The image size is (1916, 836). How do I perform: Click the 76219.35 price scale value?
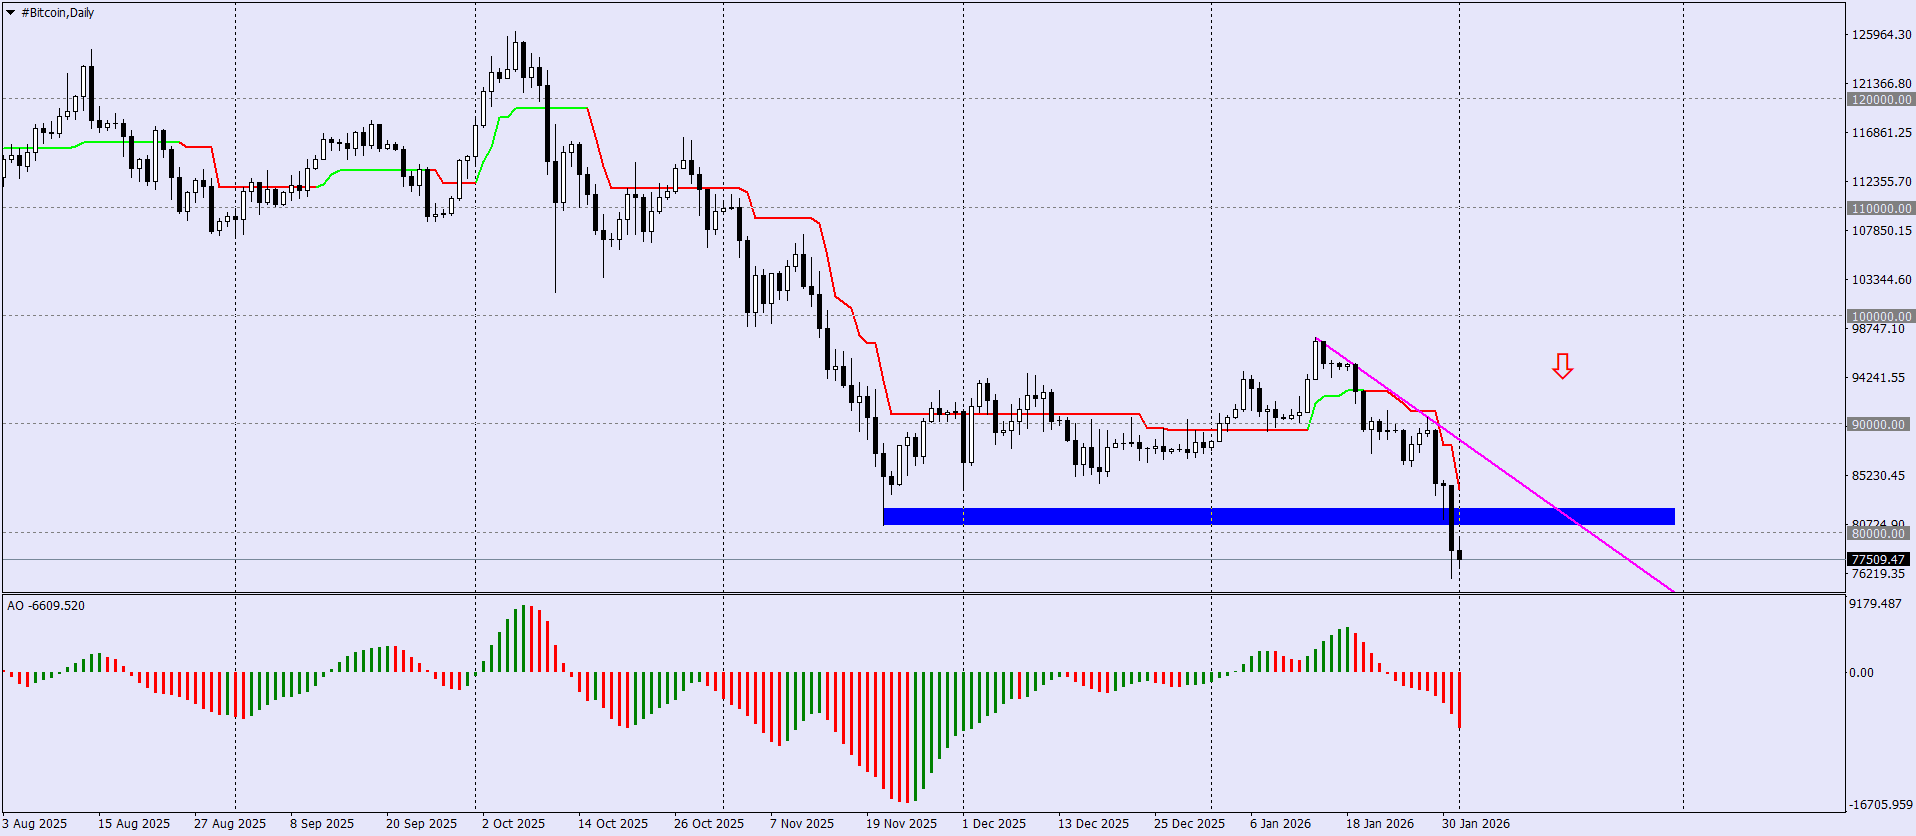1878,573
